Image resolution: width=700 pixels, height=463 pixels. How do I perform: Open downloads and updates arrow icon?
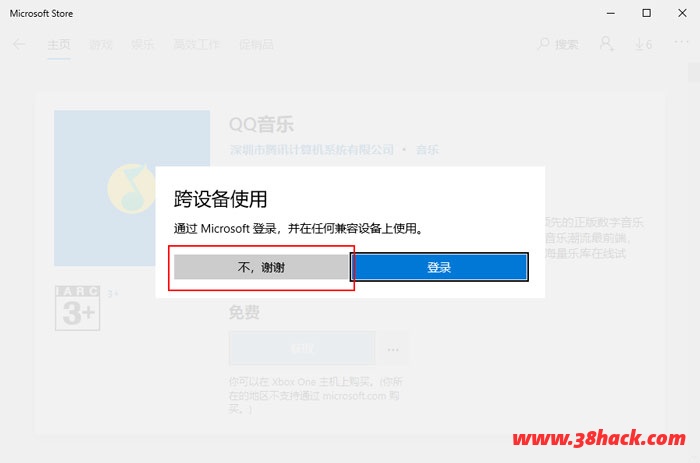click(643, 45)
